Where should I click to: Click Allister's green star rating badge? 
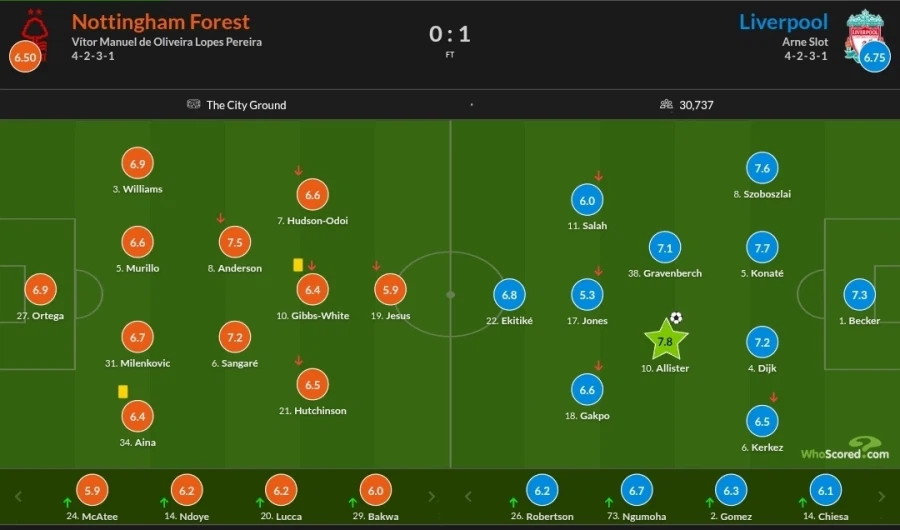pos(665,341)
